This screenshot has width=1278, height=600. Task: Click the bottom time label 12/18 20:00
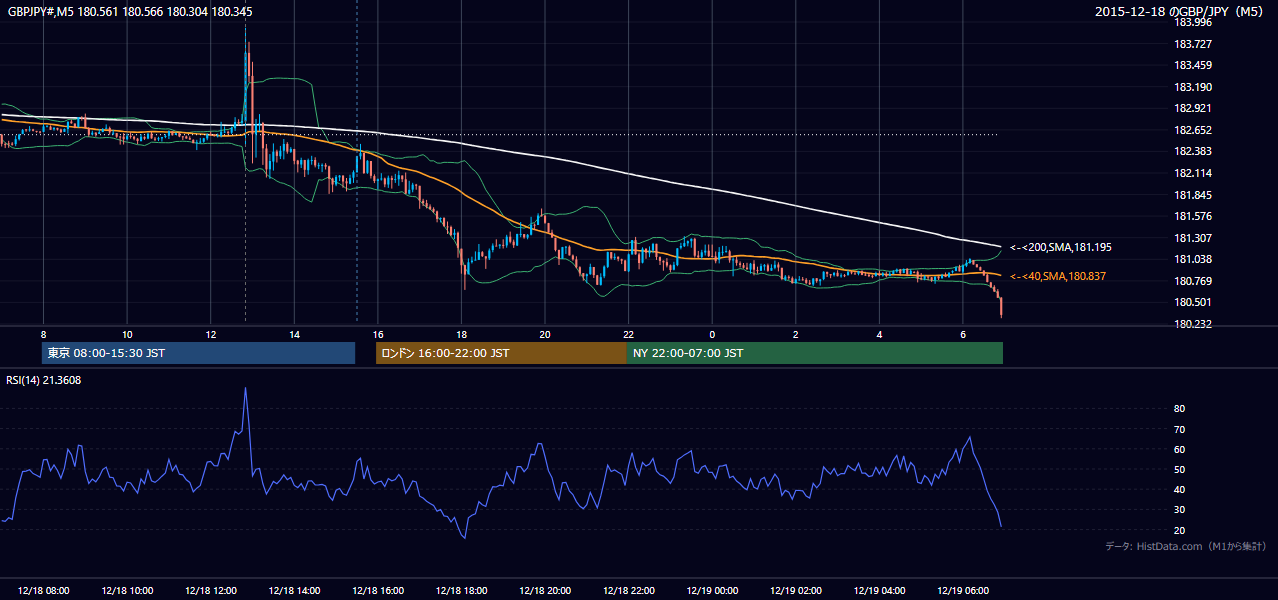coord(545,590)
